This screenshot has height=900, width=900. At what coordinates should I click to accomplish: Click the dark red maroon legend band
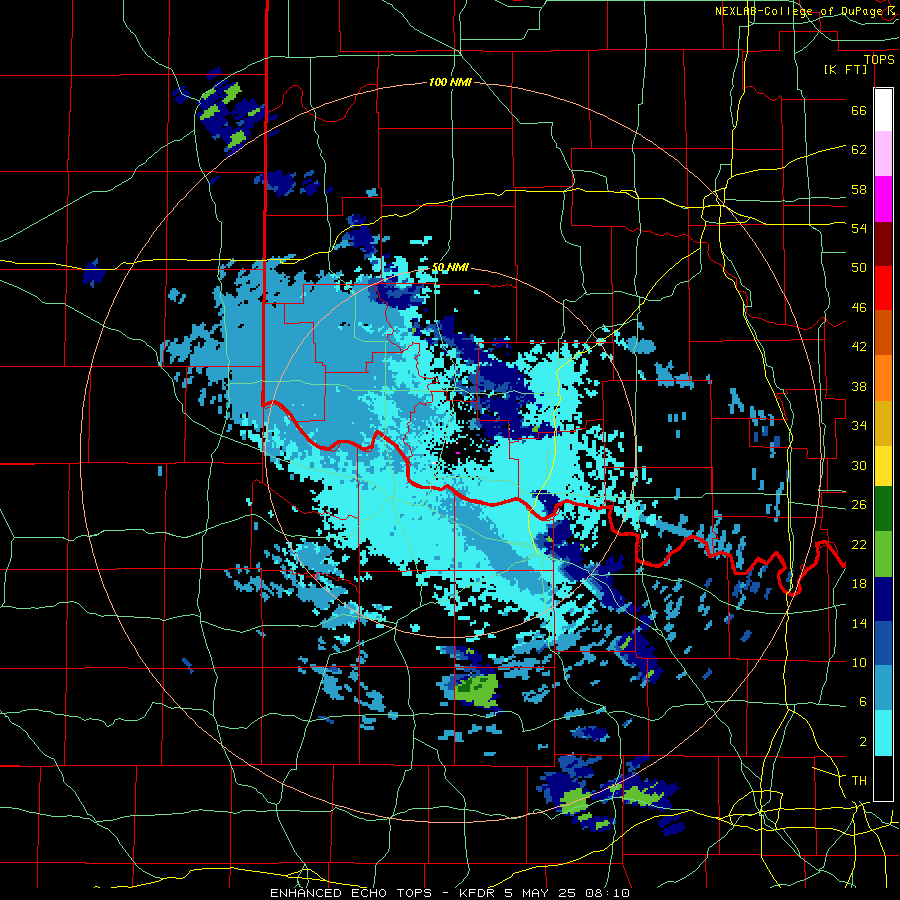pos(883,244)
